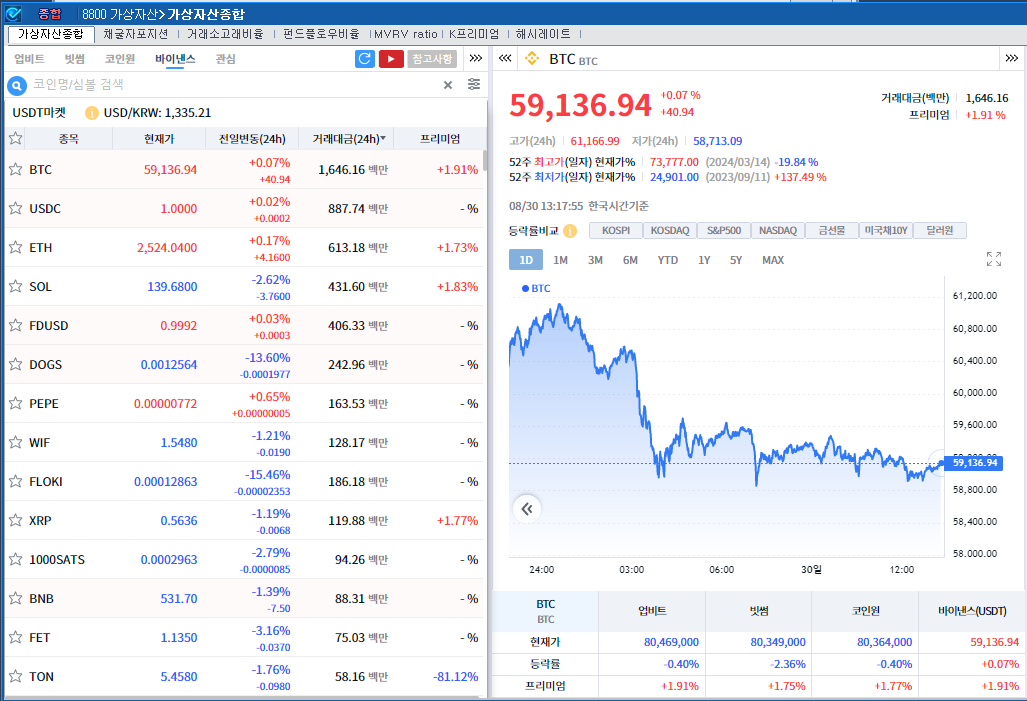The image size is (1027, 701).
Task: Compare with KOSDAQ button
Action: tap(670, 231)
